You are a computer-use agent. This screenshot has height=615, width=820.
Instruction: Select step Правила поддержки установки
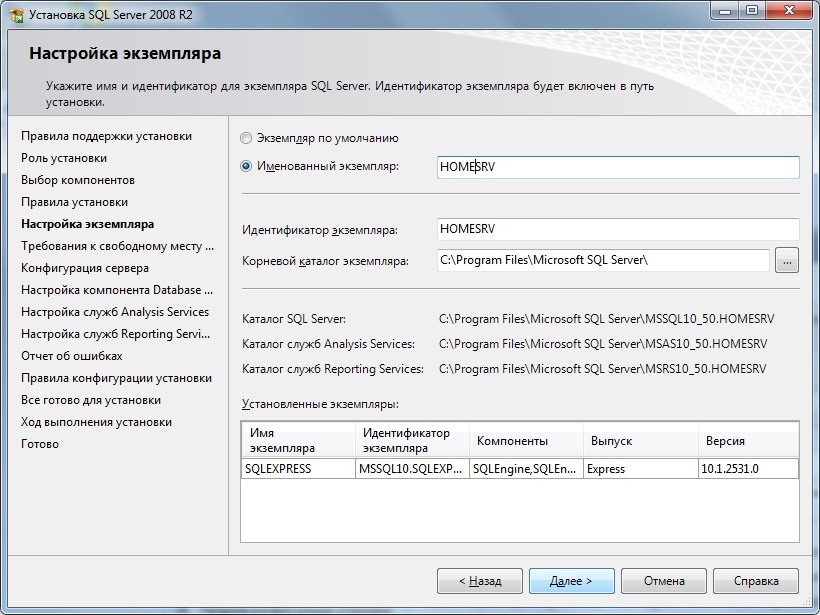[x=107, y=136]
